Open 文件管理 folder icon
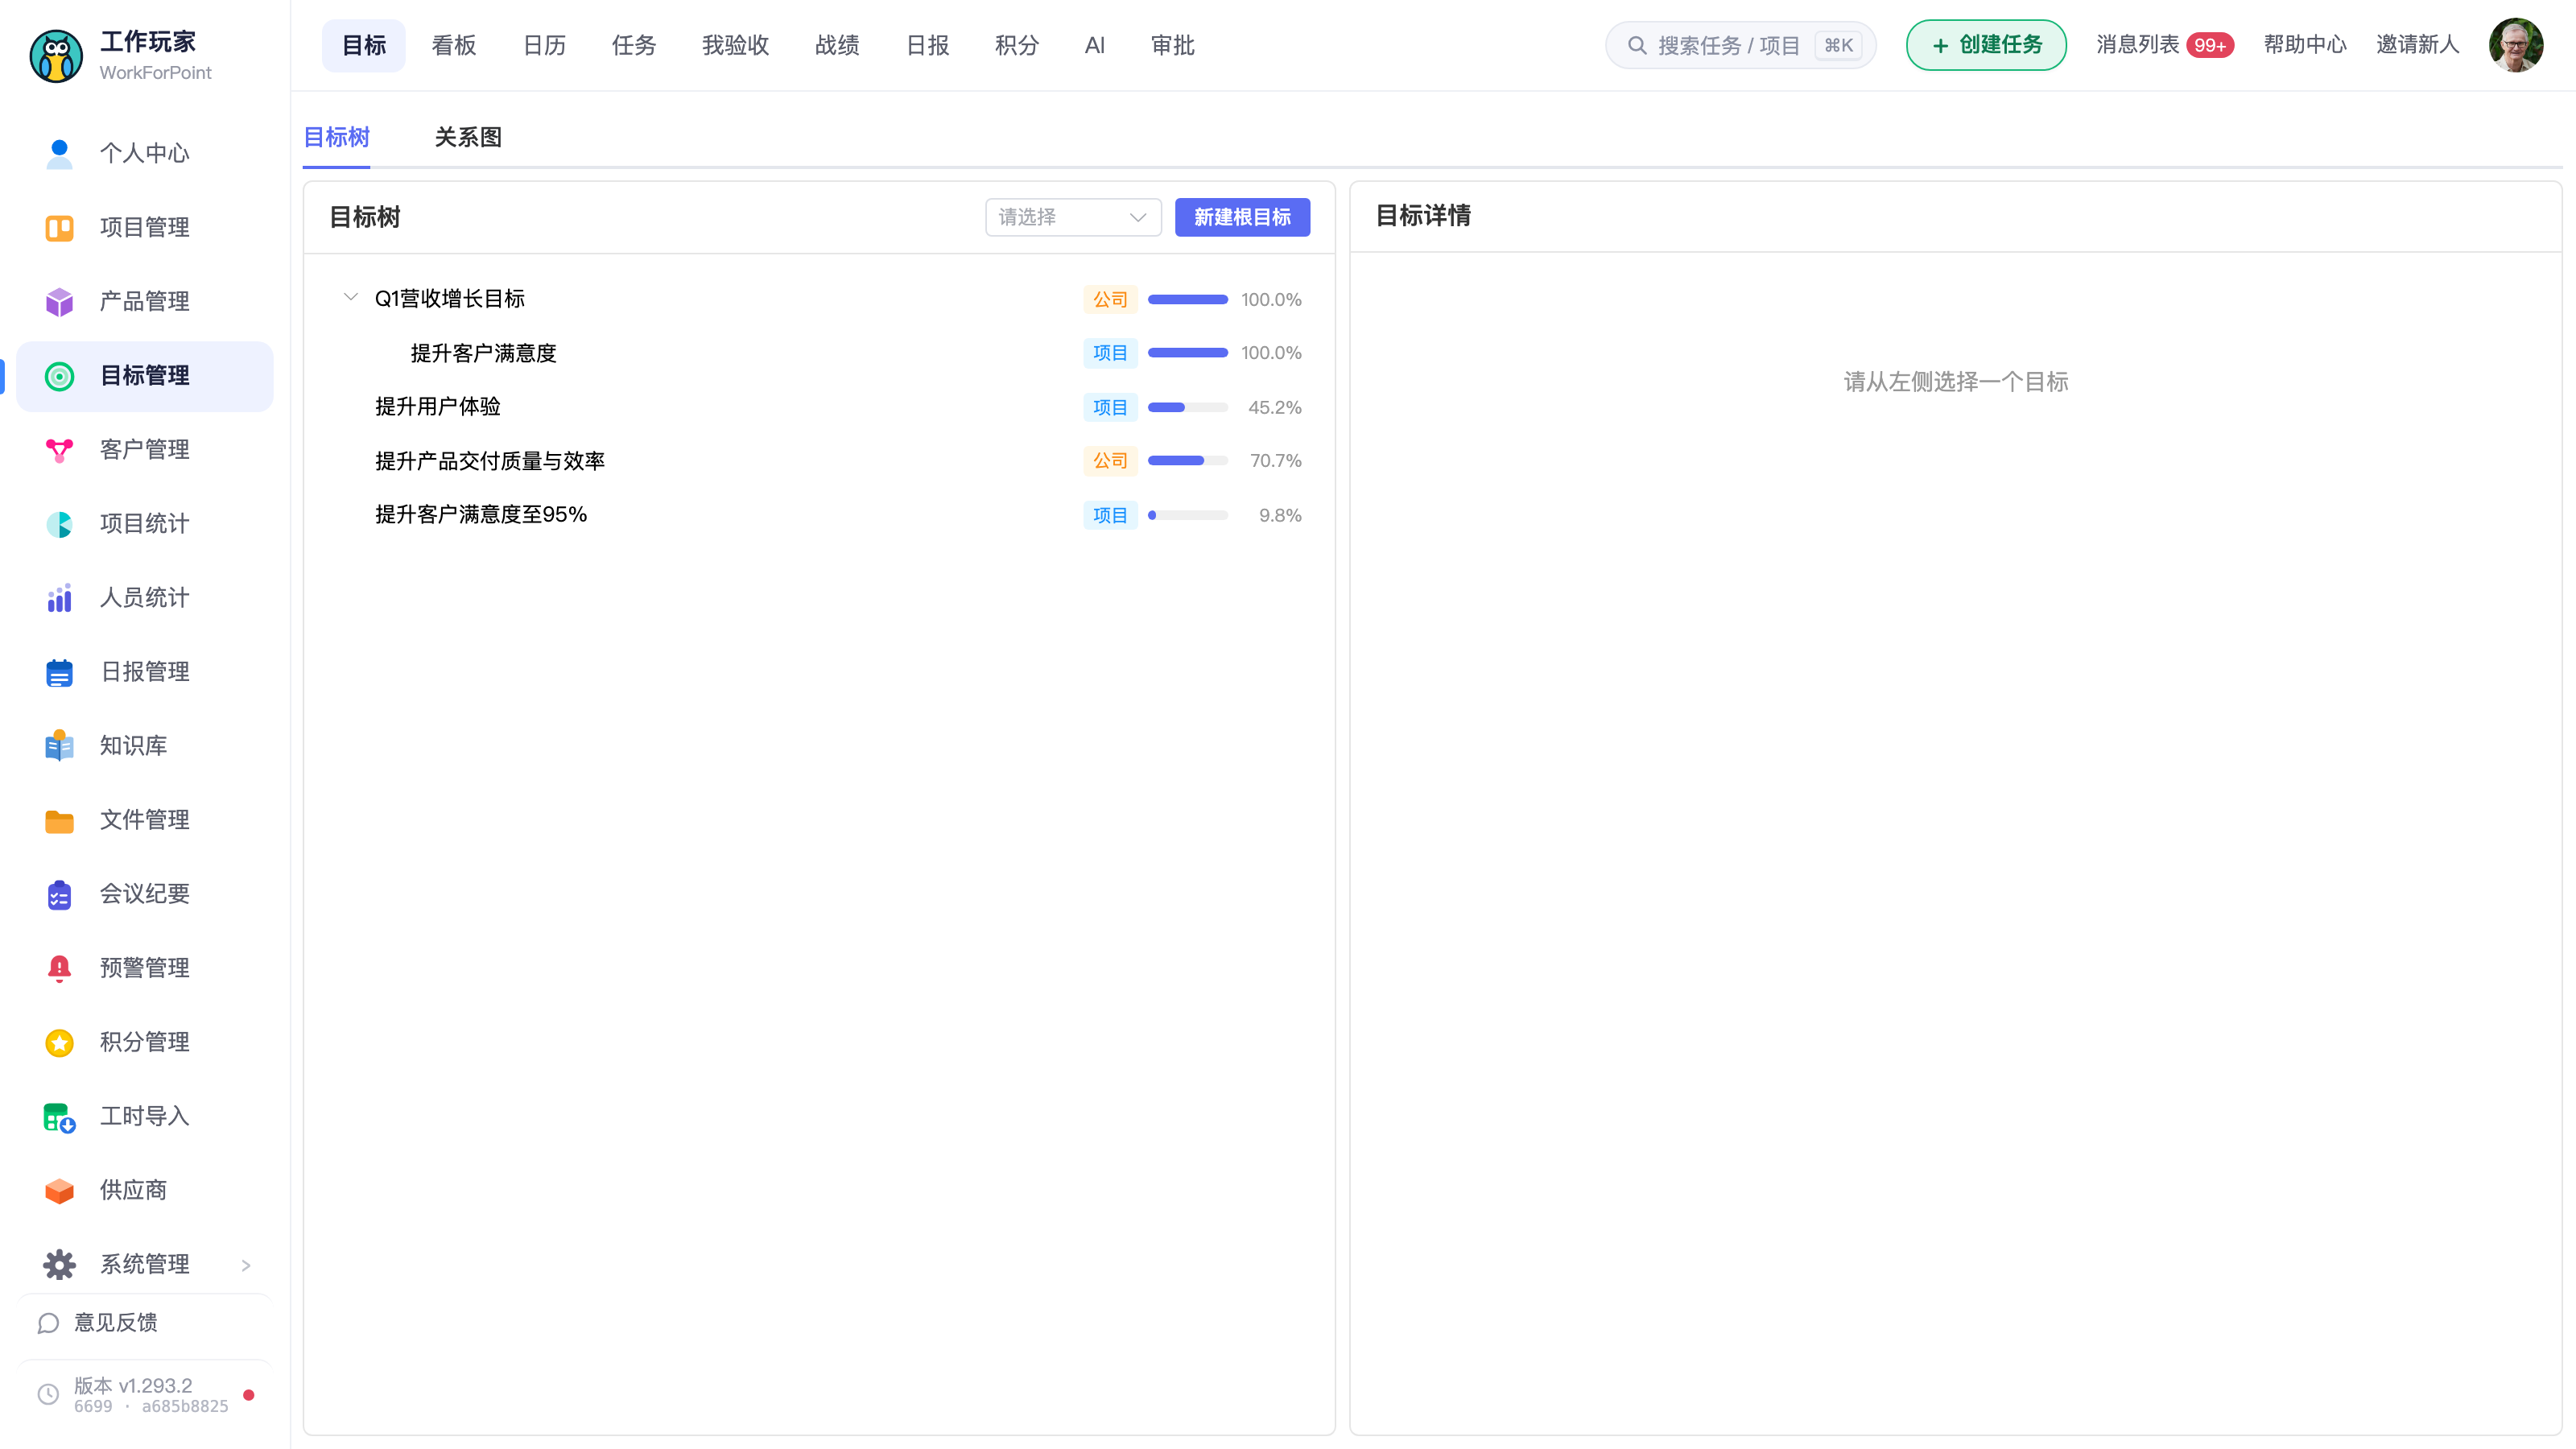This screenshot has width=2576, height=1449. point(59,820)
